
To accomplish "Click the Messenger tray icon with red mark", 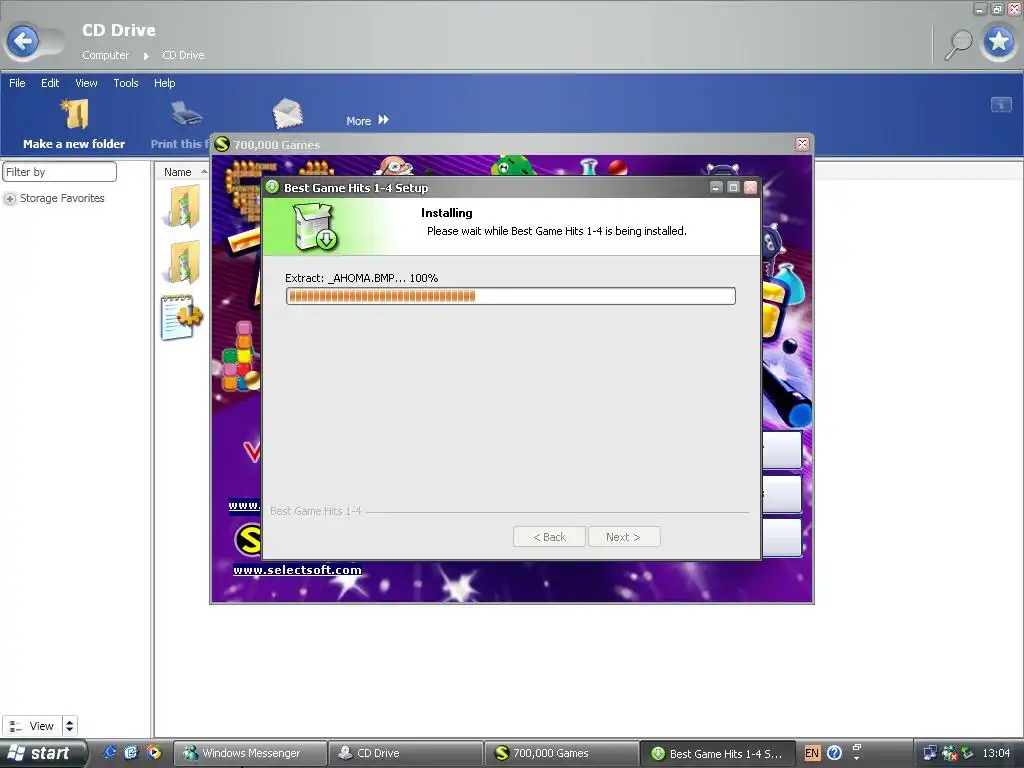I will click(x=950, y=753).
